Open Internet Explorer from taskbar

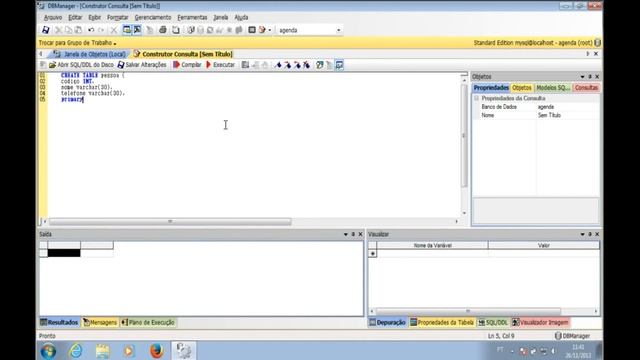tap(76, 351)
